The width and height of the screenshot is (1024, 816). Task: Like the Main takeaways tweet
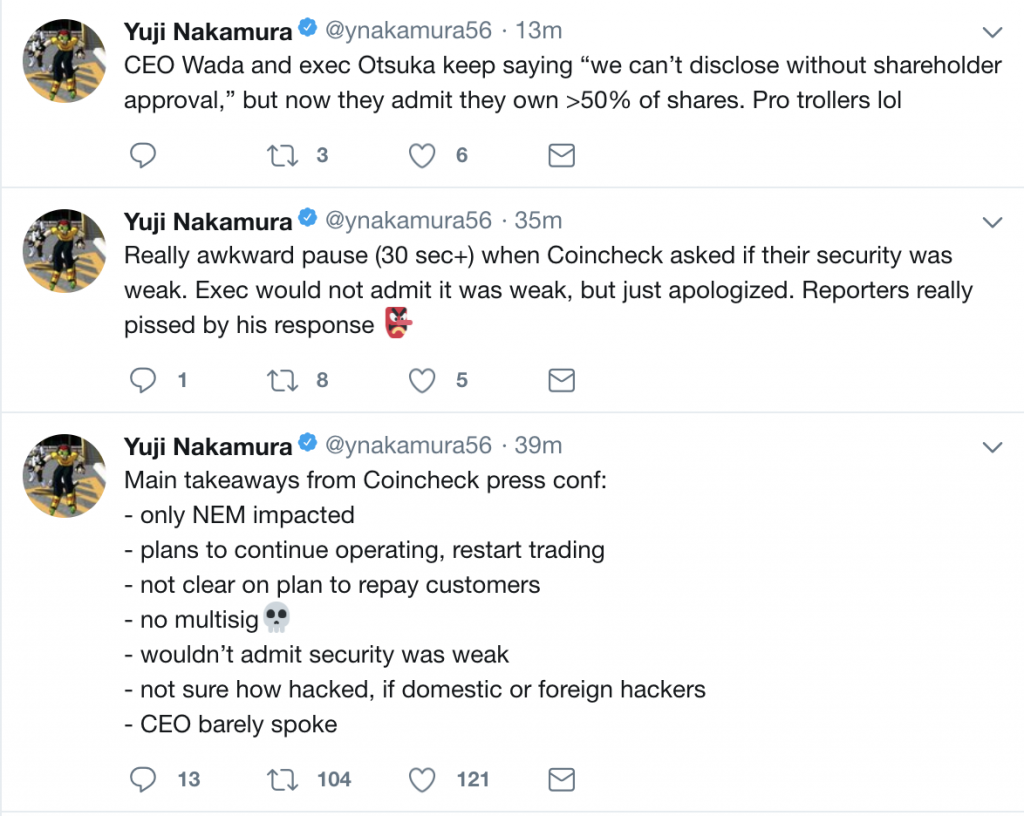pyautogui.click(x=424, y=778)
